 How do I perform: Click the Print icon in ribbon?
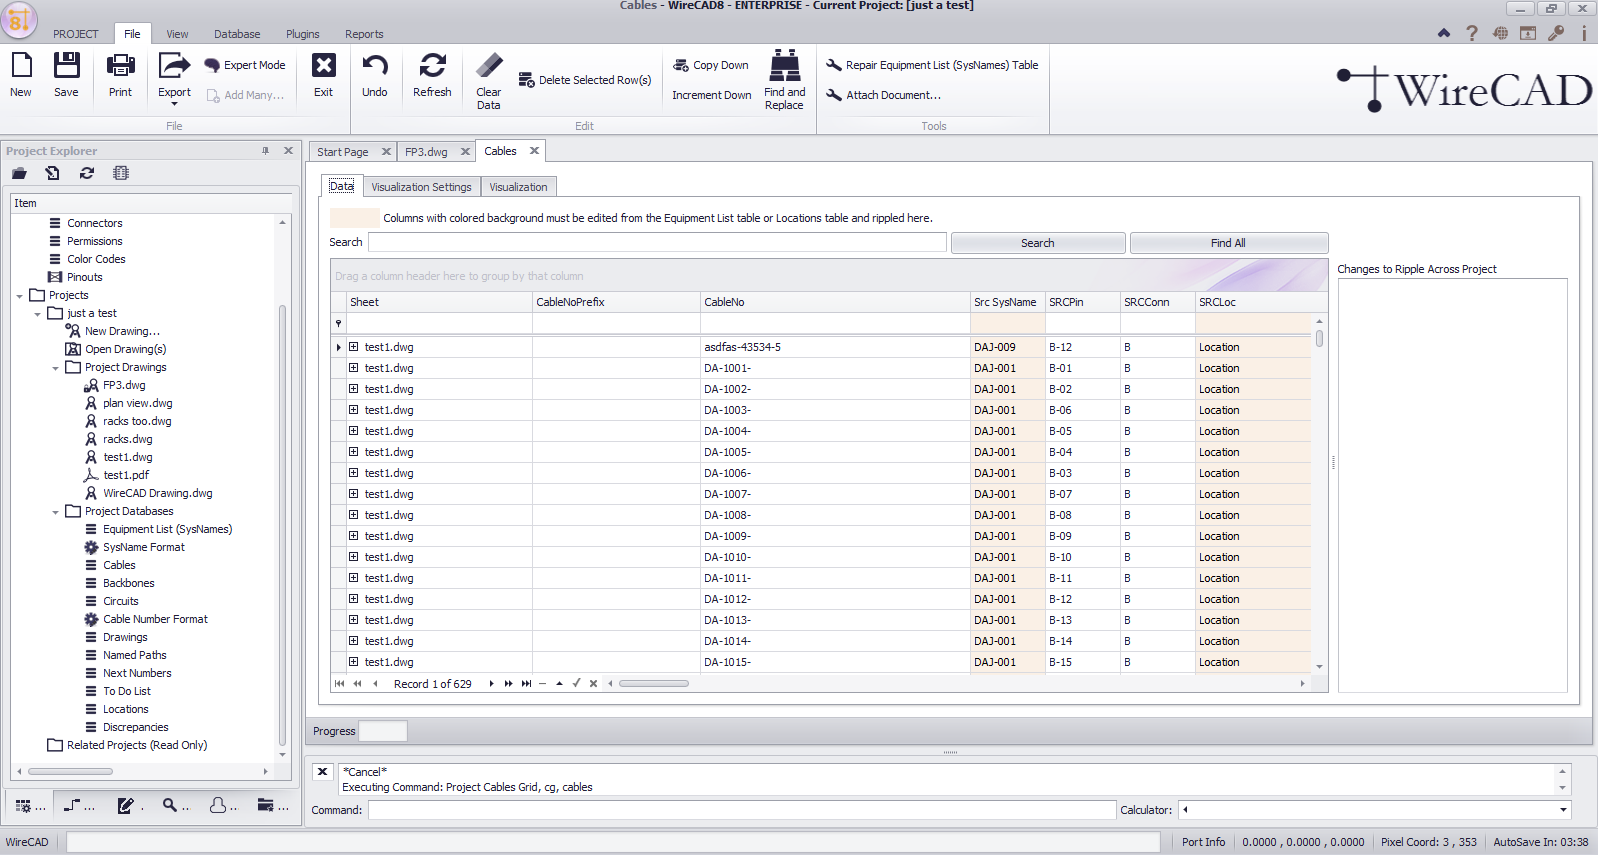[120, 75]
